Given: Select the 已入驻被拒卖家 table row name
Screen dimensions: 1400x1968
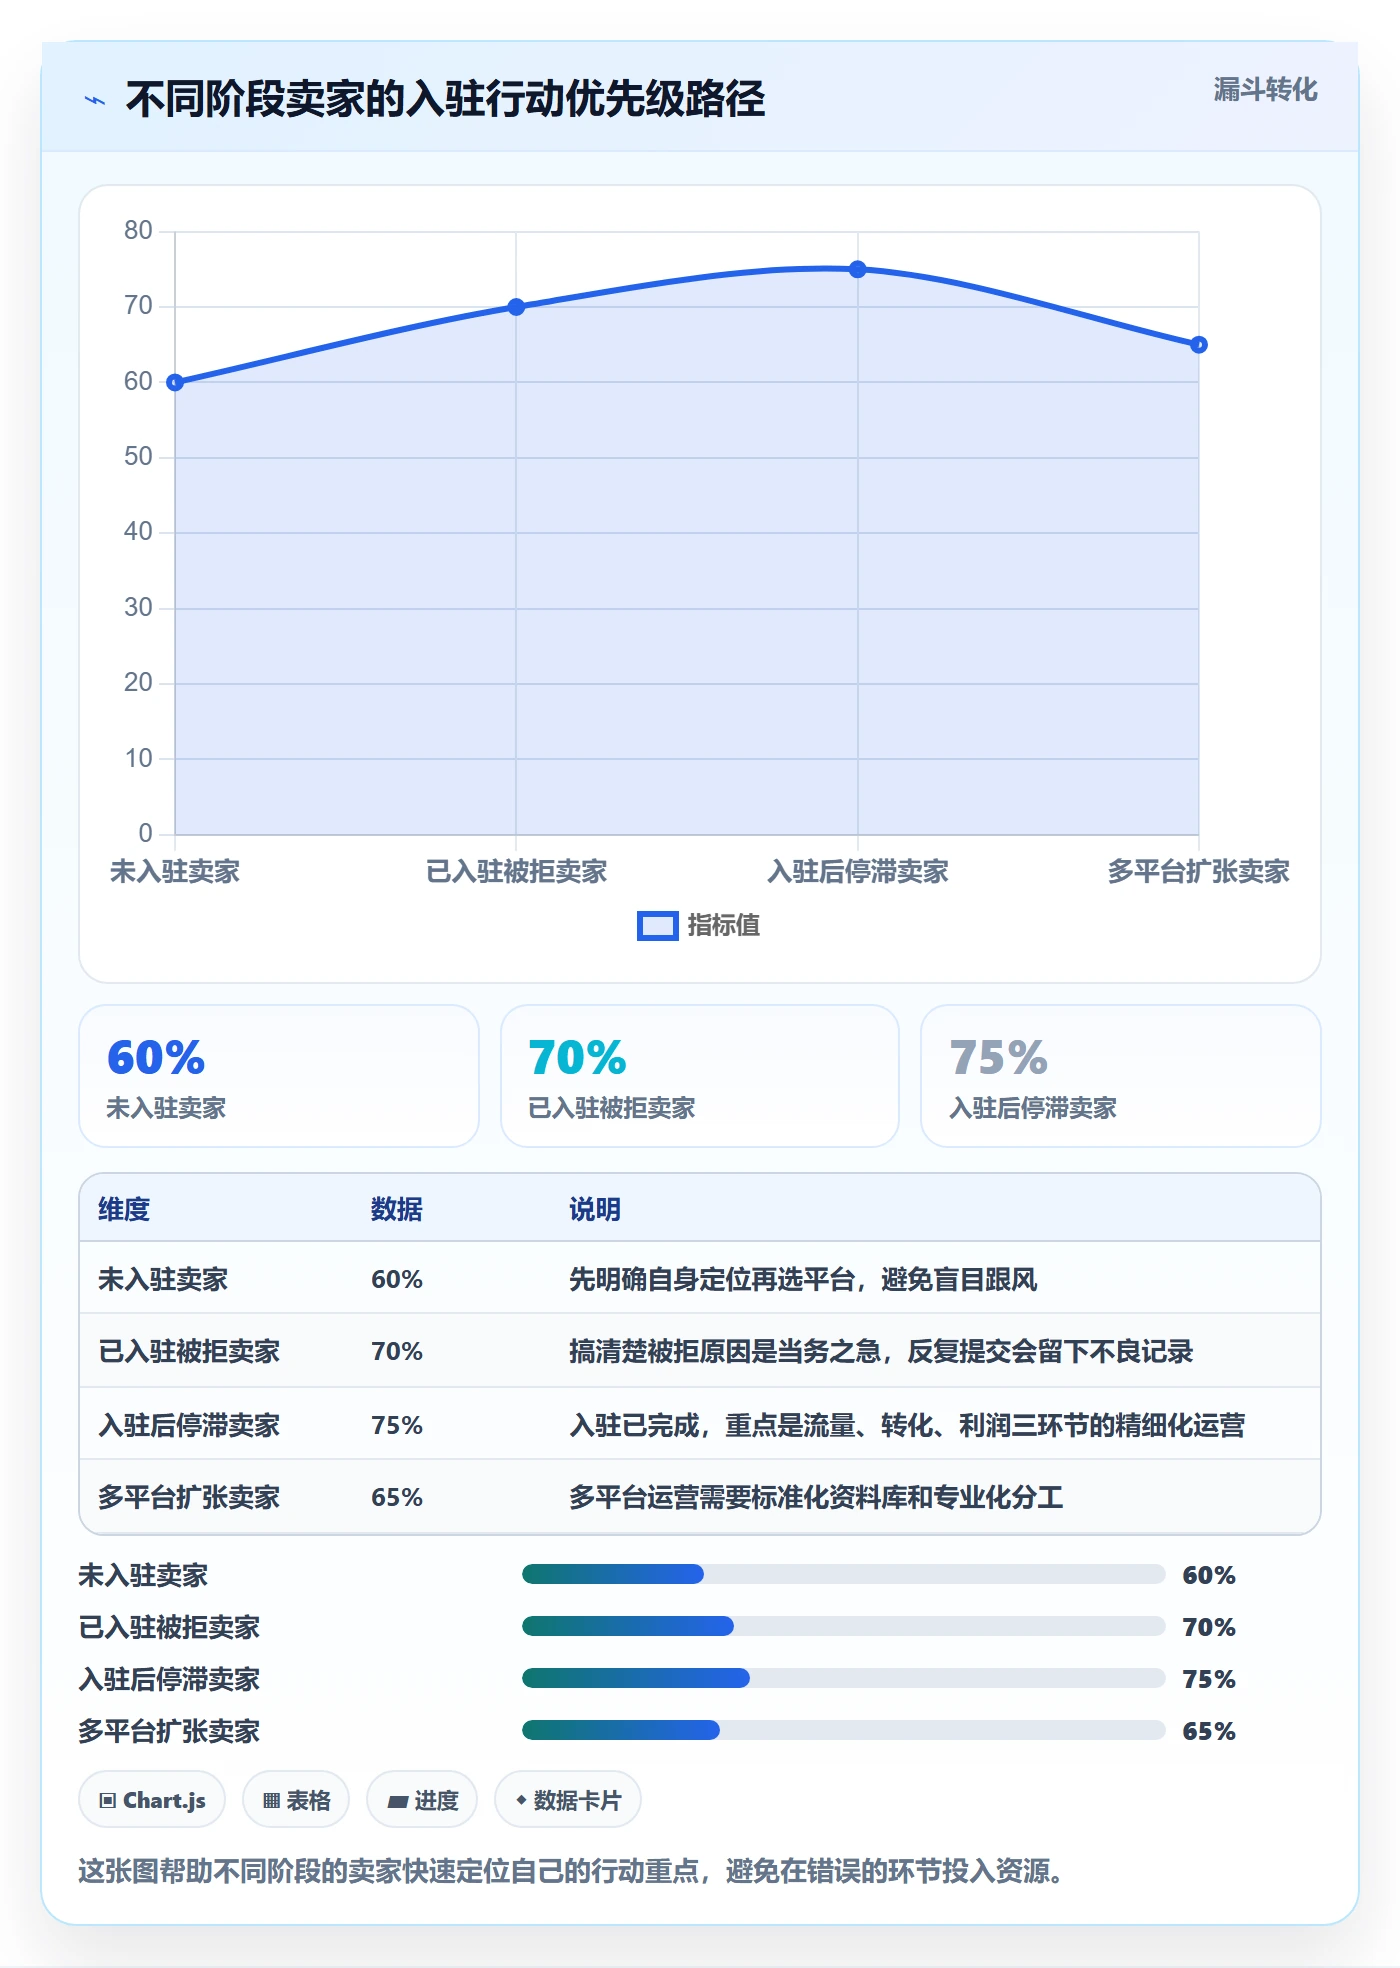Looking at the screenshot, I should [x=189, y=1351].
